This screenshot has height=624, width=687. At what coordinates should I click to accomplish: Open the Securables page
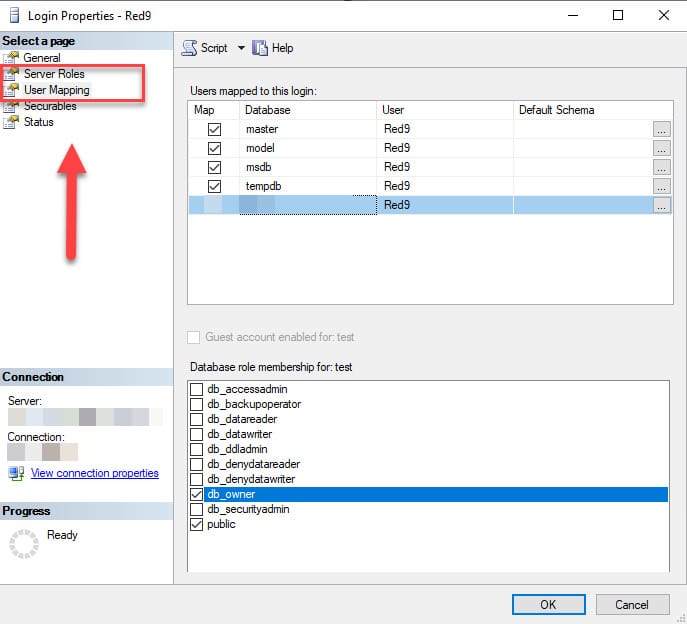tap(50, 106)
